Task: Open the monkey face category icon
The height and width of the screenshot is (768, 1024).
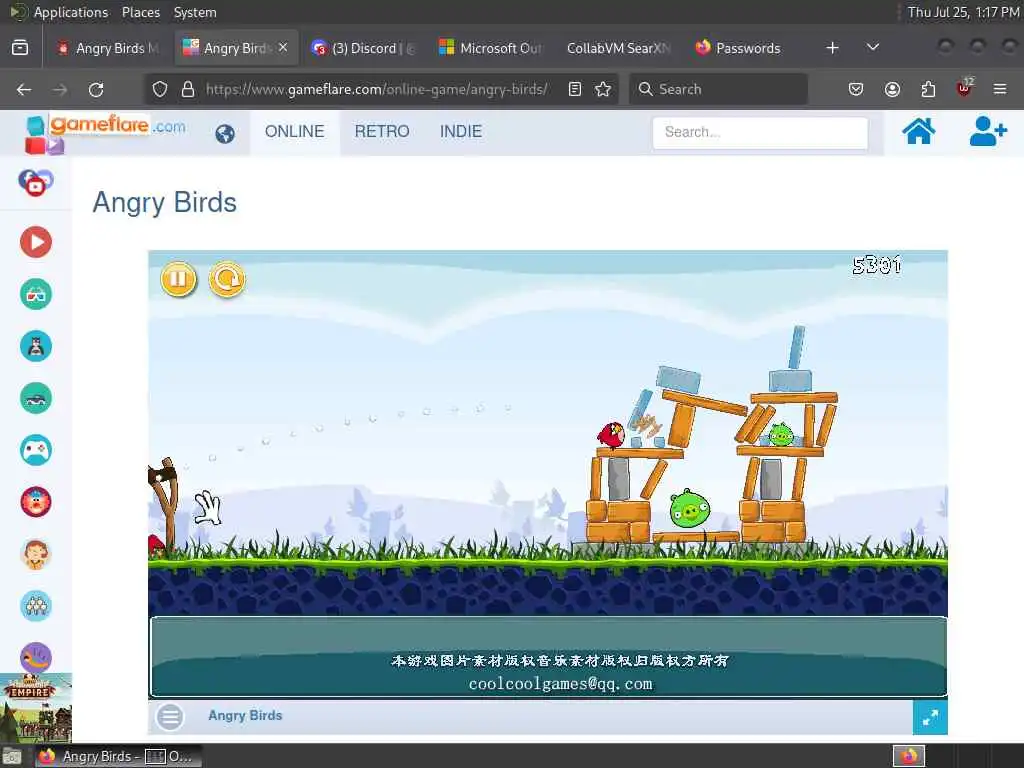Action: (x=36, y=554)
